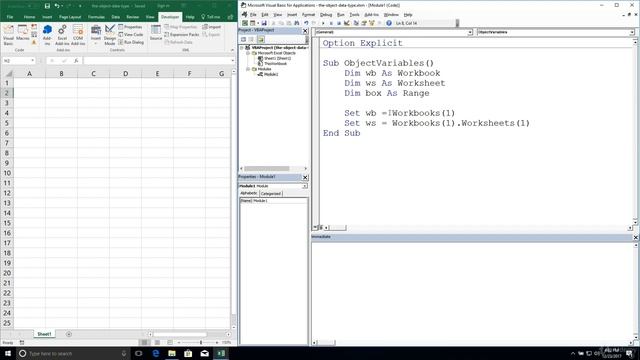Click the Undo icon in VBA toolbar

pyautogui.click(x=307, y=23)
